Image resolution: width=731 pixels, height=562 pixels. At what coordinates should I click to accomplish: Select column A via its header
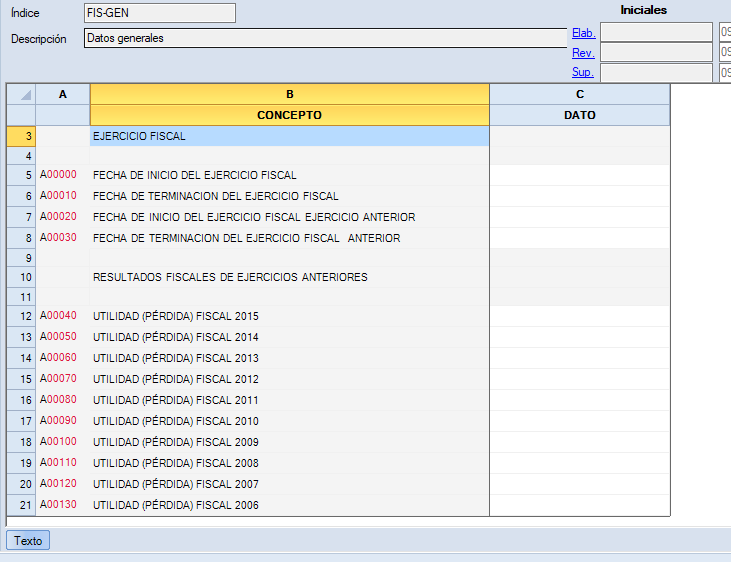click(x=63, y=94)
